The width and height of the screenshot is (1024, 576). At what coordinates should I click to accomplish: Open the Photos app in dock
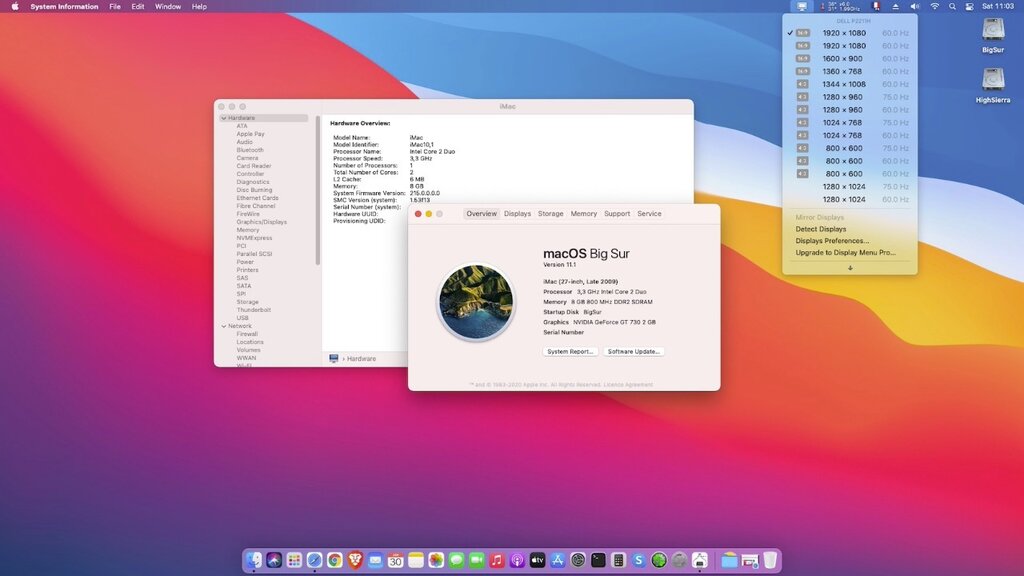click(x=436, y=560)
